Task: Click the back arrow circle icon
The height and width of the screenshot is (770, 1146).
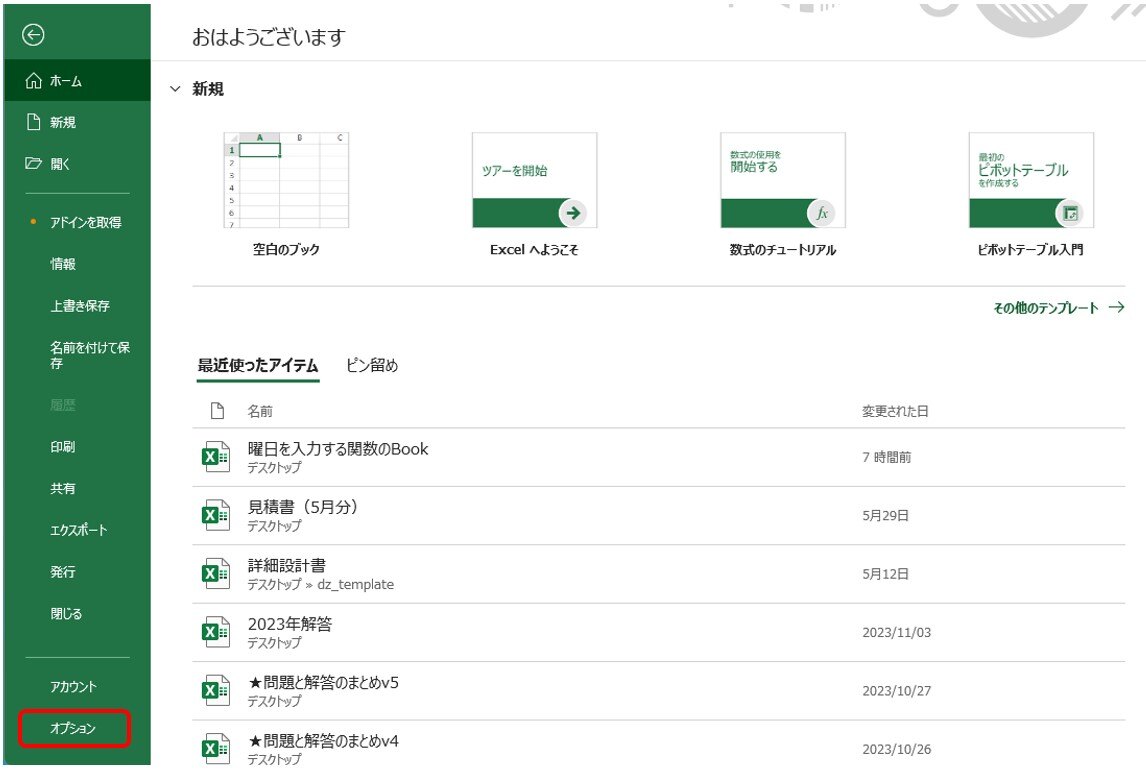Action: [x=33, y=34]
